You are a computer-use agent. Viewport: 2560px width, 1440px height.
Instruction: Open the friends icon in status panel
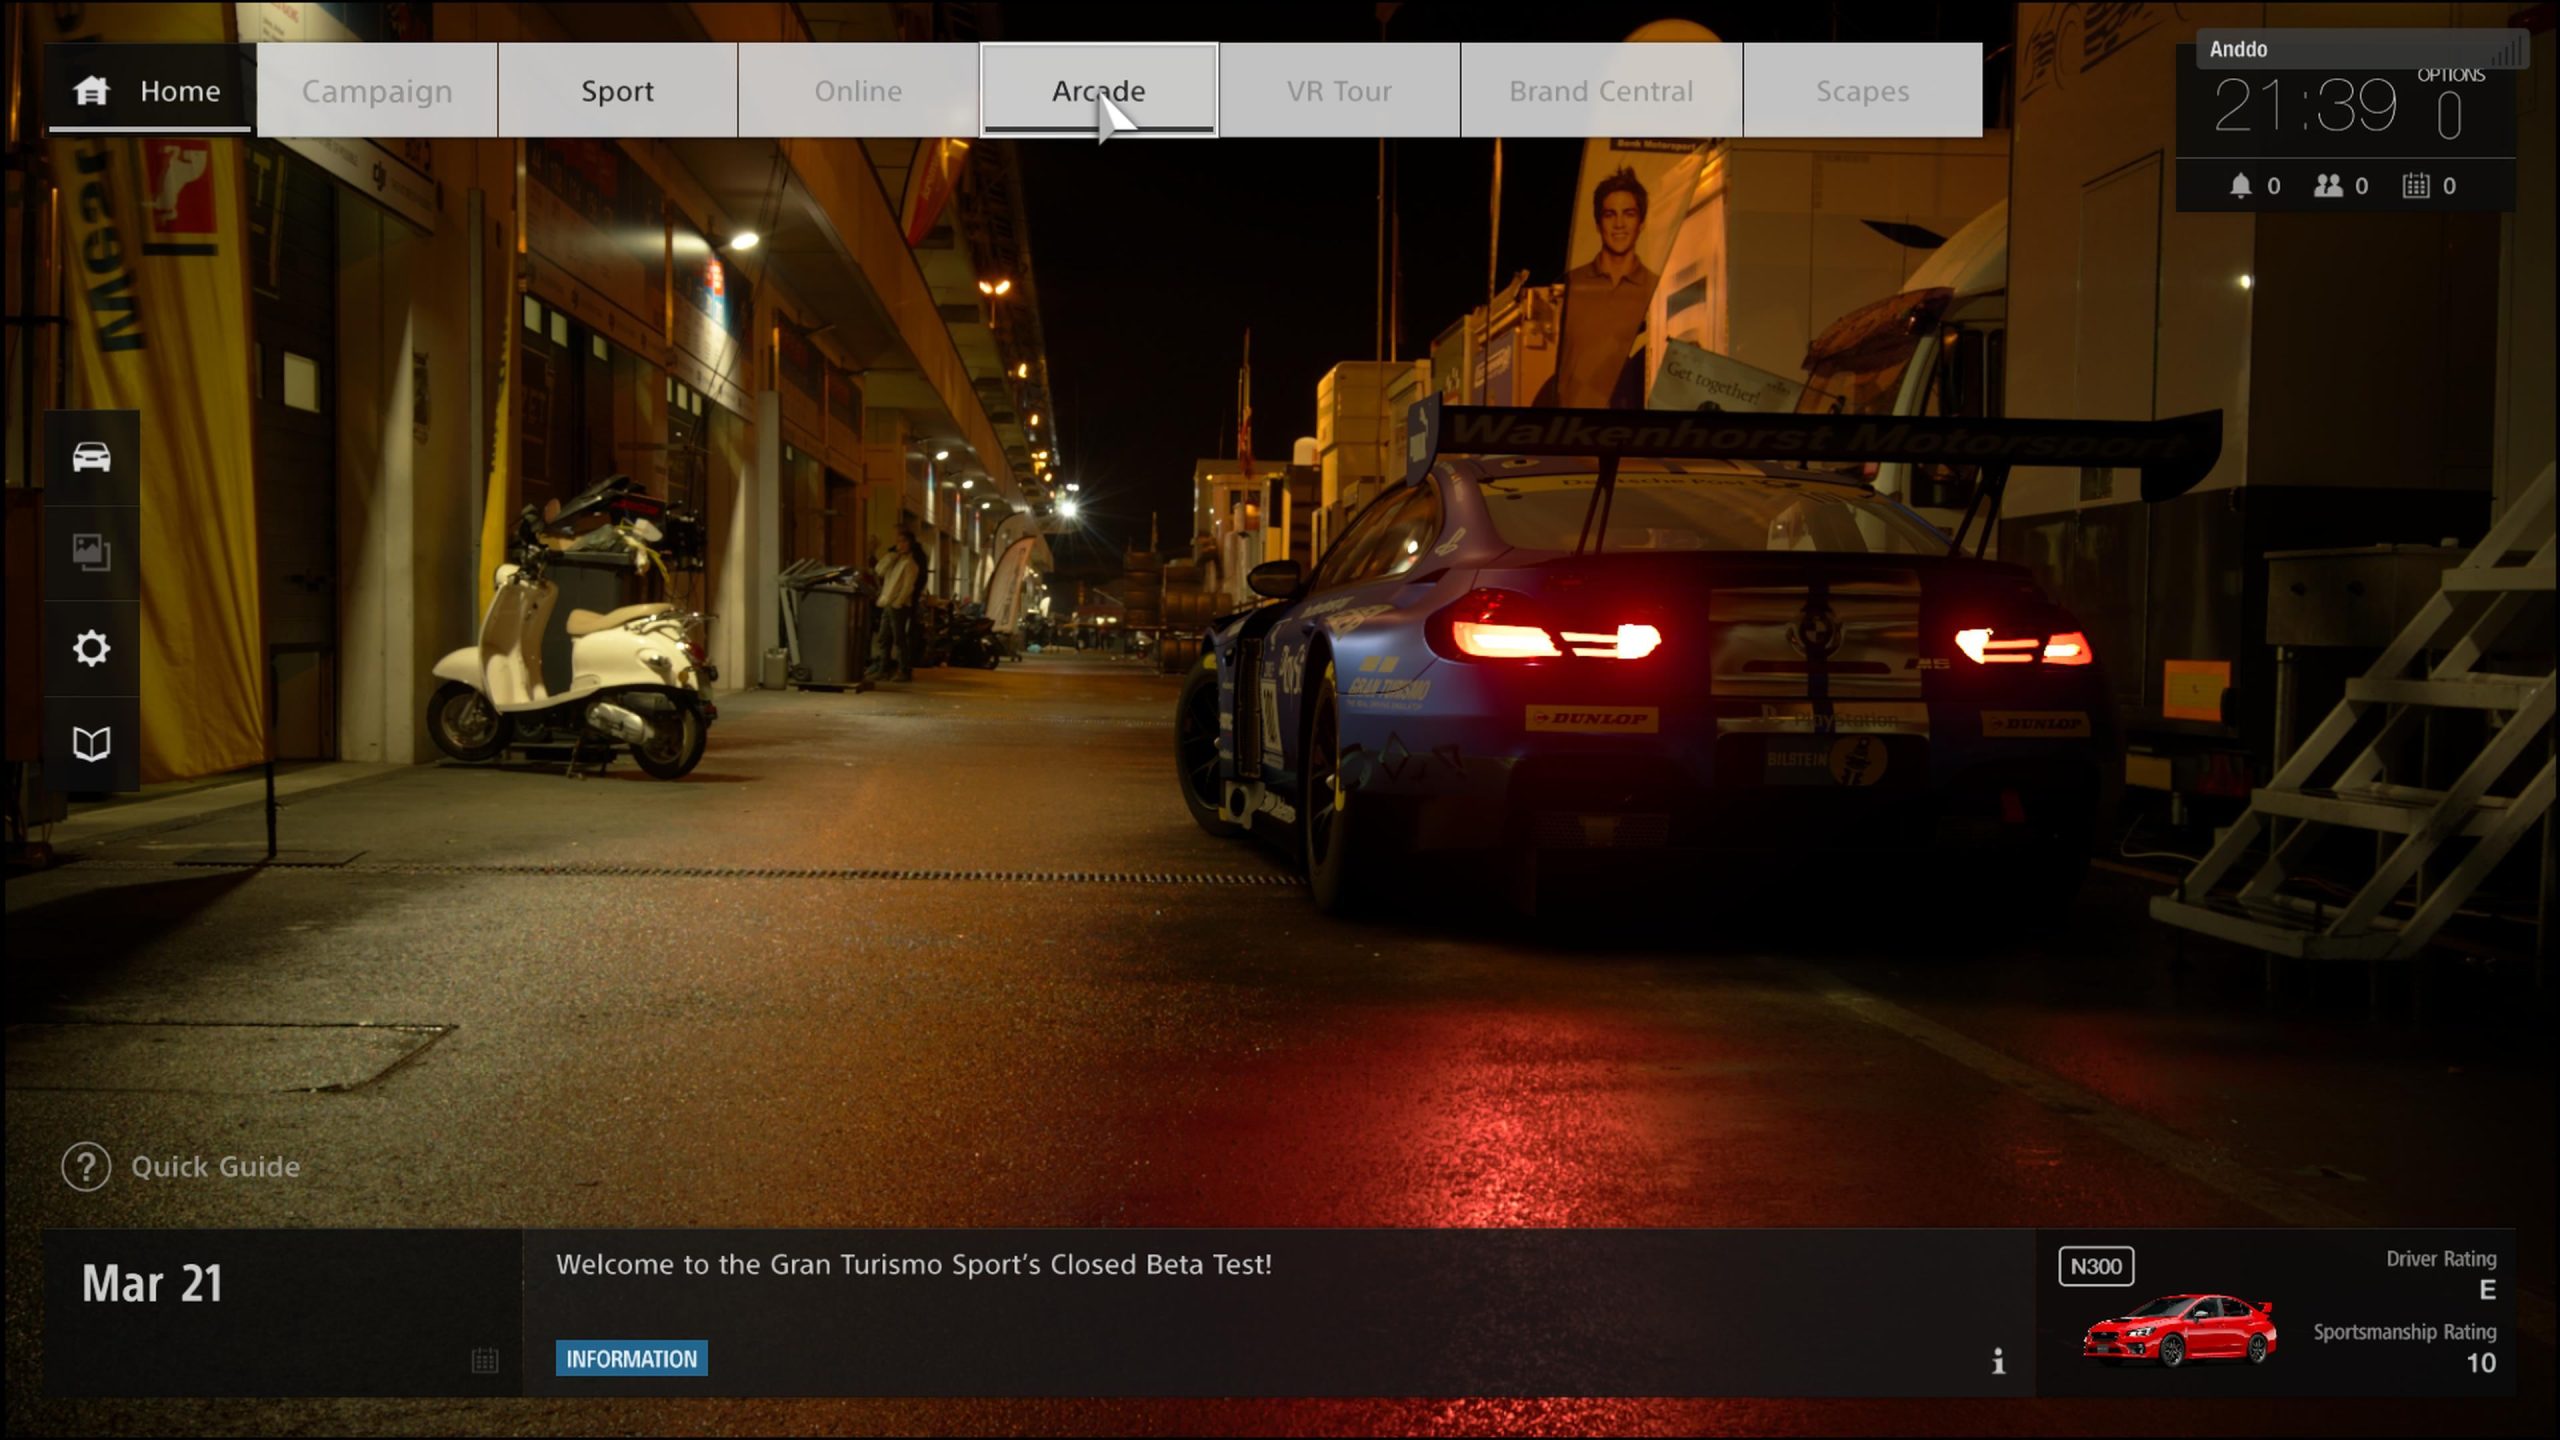click(x=2328, y=185)
